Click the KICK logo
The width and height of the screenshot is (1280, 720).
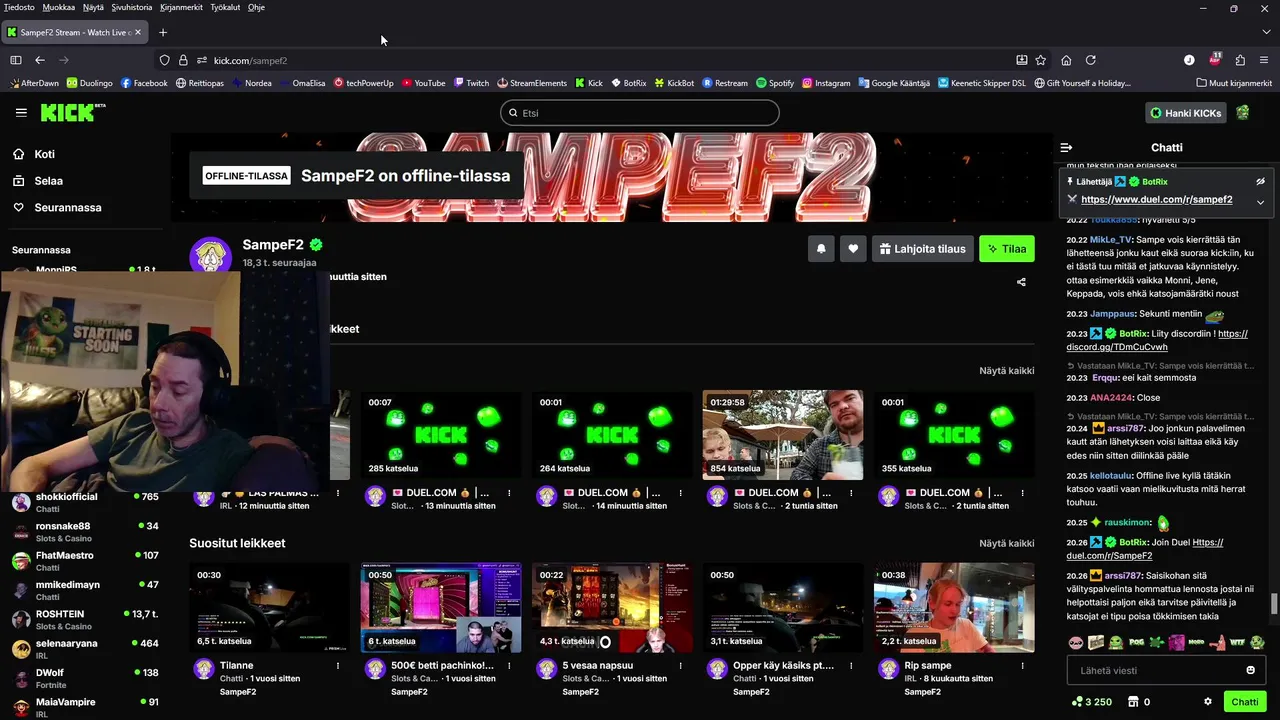(x=73, y=112)
